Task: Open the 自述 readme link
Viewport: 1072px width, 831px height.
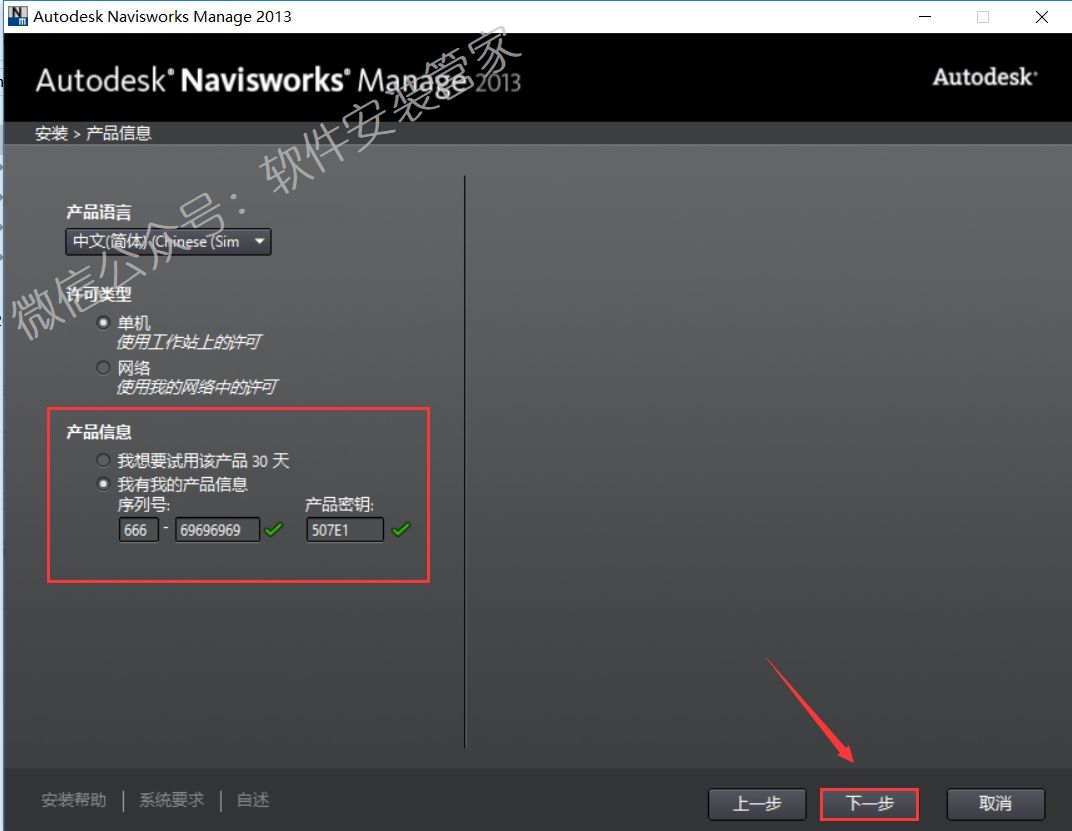Action: [253, 800]
